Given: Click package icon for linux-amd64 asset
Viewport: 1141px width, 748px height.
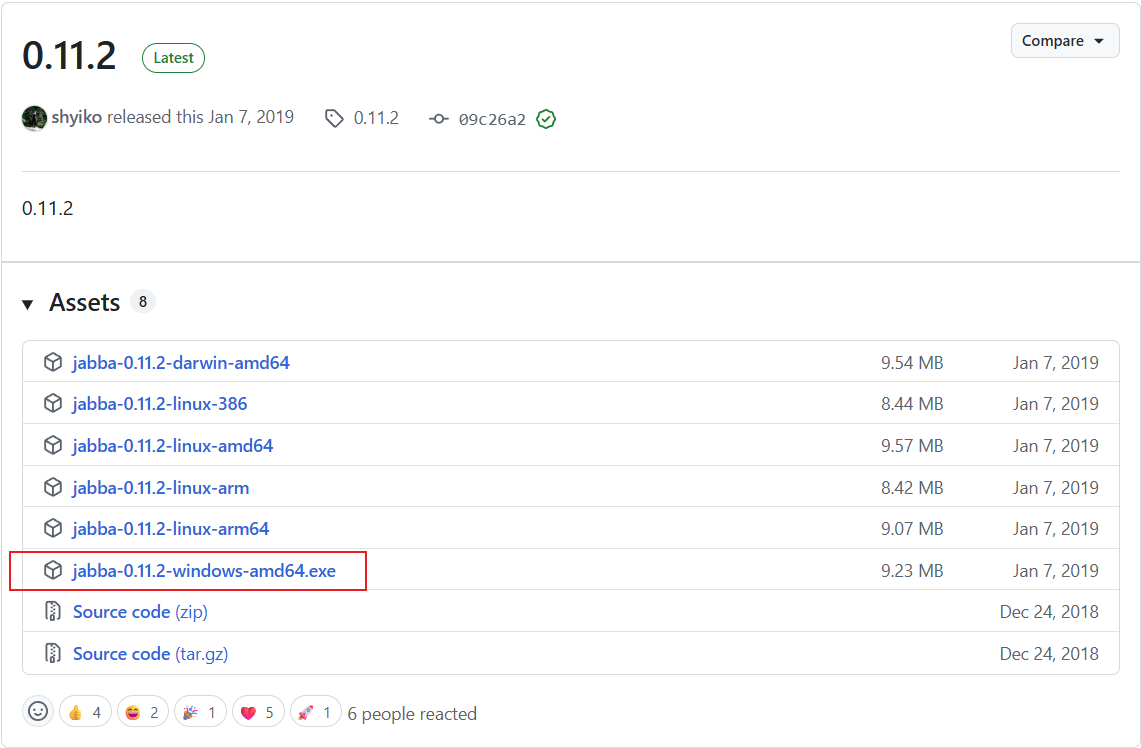Looking at the screenshot, I should (x=53, y=445).
